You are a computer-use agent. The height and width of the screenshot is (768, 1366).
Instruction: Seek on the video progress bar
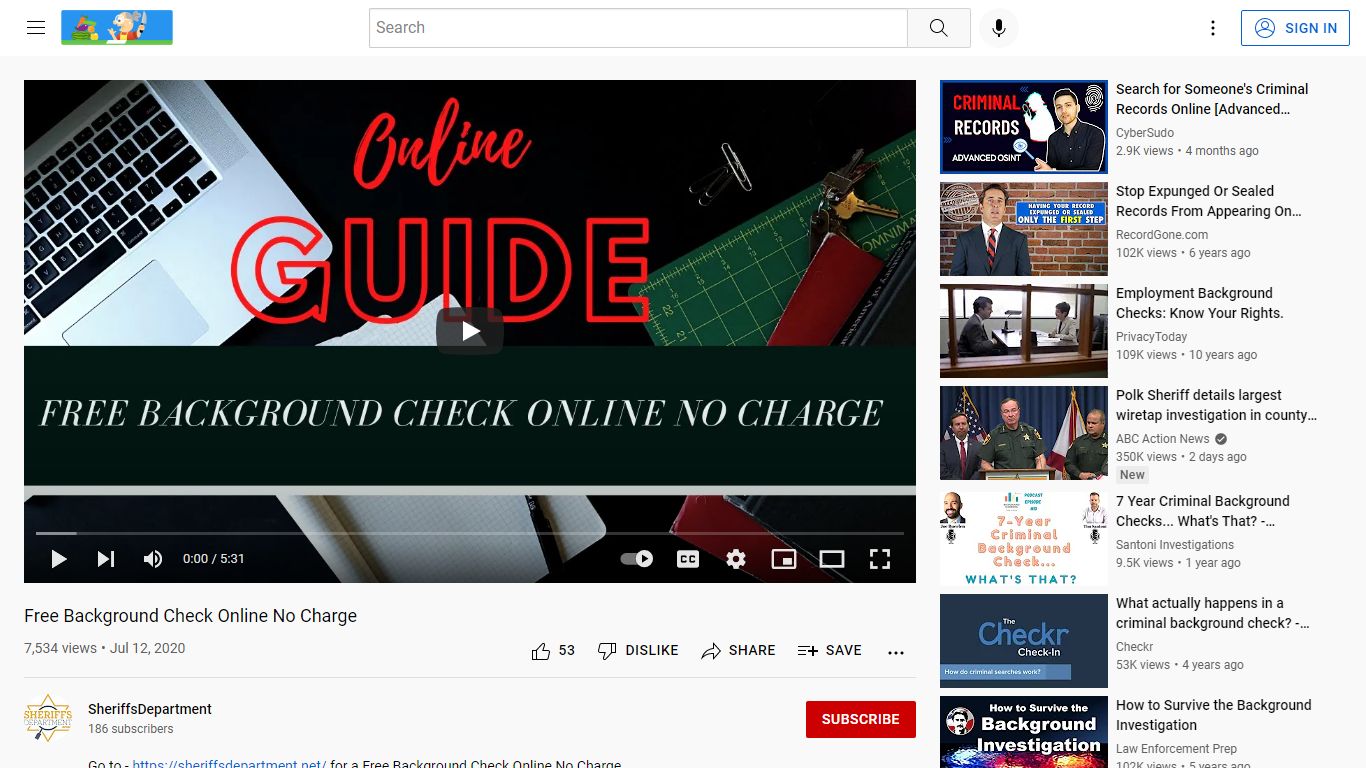tap(470, 533)
